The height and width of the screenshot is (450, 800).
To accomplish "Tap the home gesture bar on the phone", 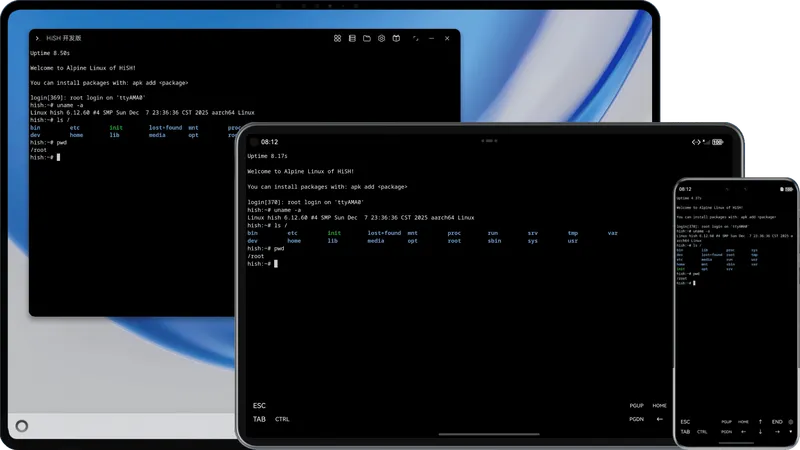I will click(x=736, y=443).
